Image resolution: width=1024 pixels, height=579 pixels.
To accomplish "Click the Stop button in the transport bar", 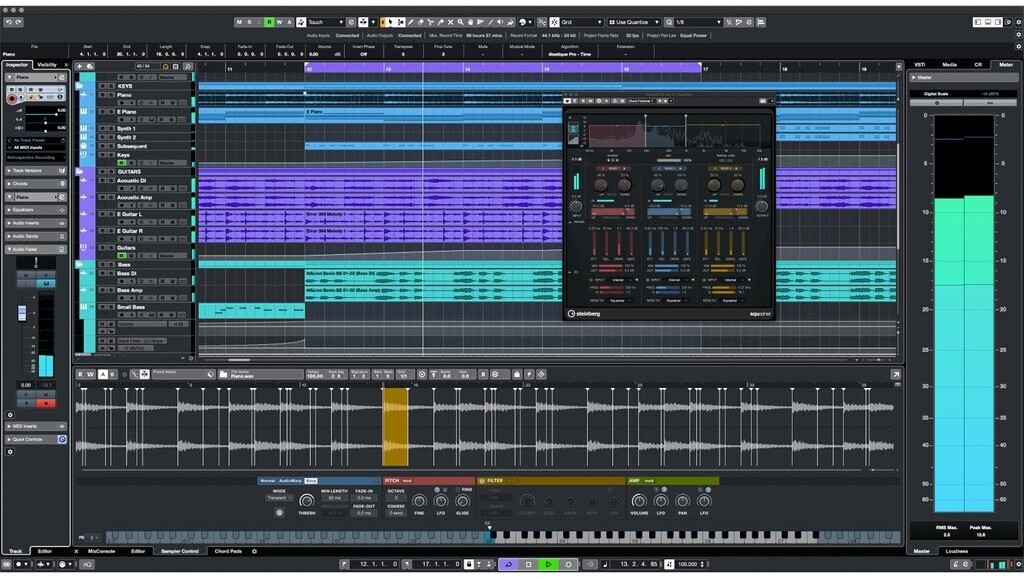I will tap(529, 564).
